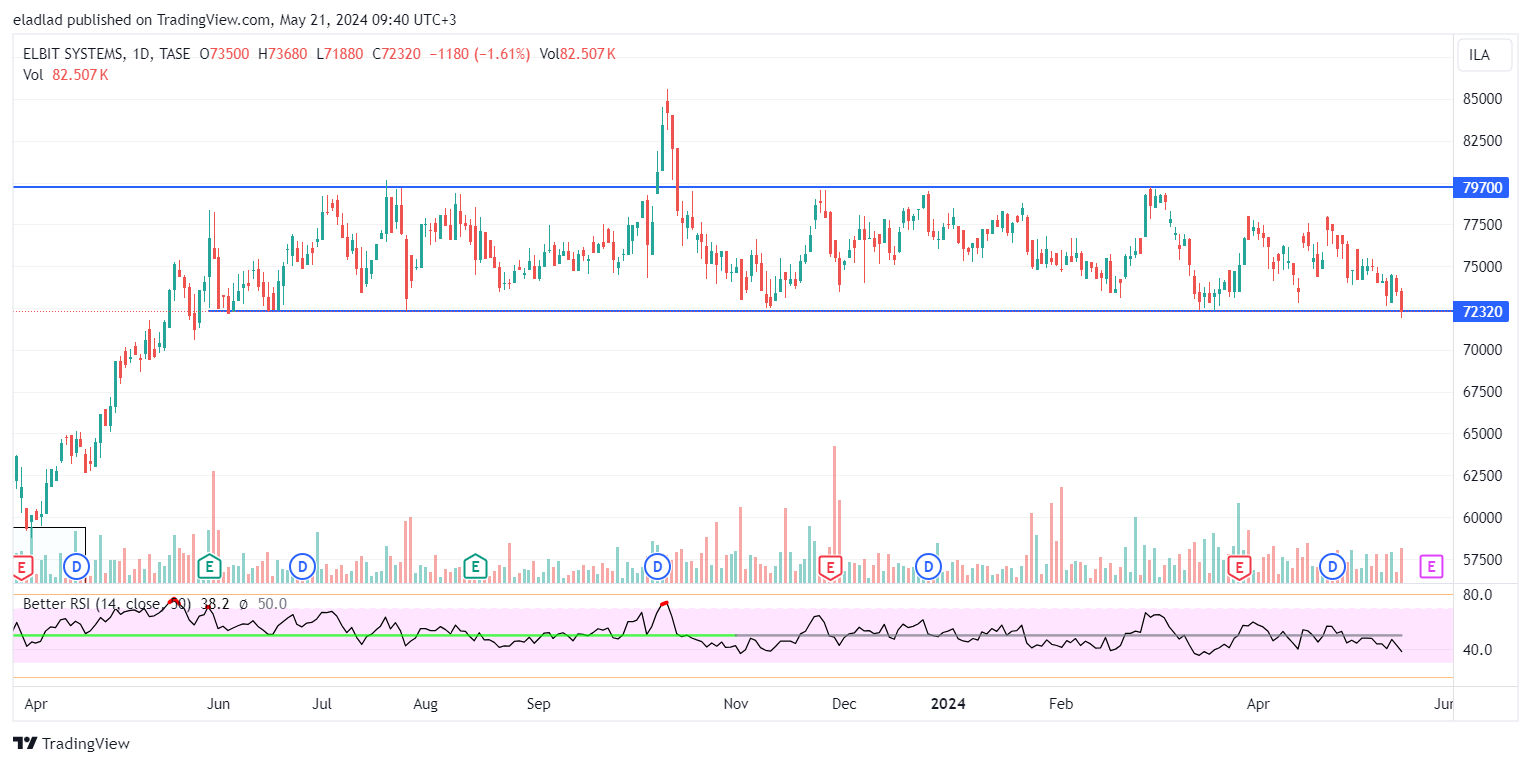Select the red earnings marker before December
This screenshot has width=1531, height=765.
tap(829, 567)
